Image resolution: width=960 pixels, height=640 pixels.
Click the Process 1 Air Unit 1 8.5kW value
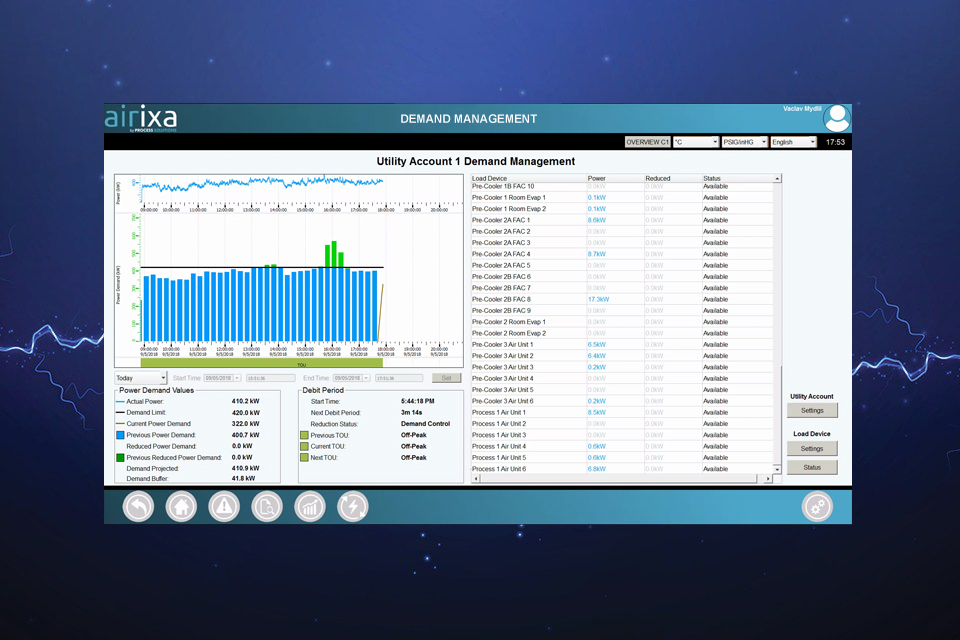click(597, 412)
